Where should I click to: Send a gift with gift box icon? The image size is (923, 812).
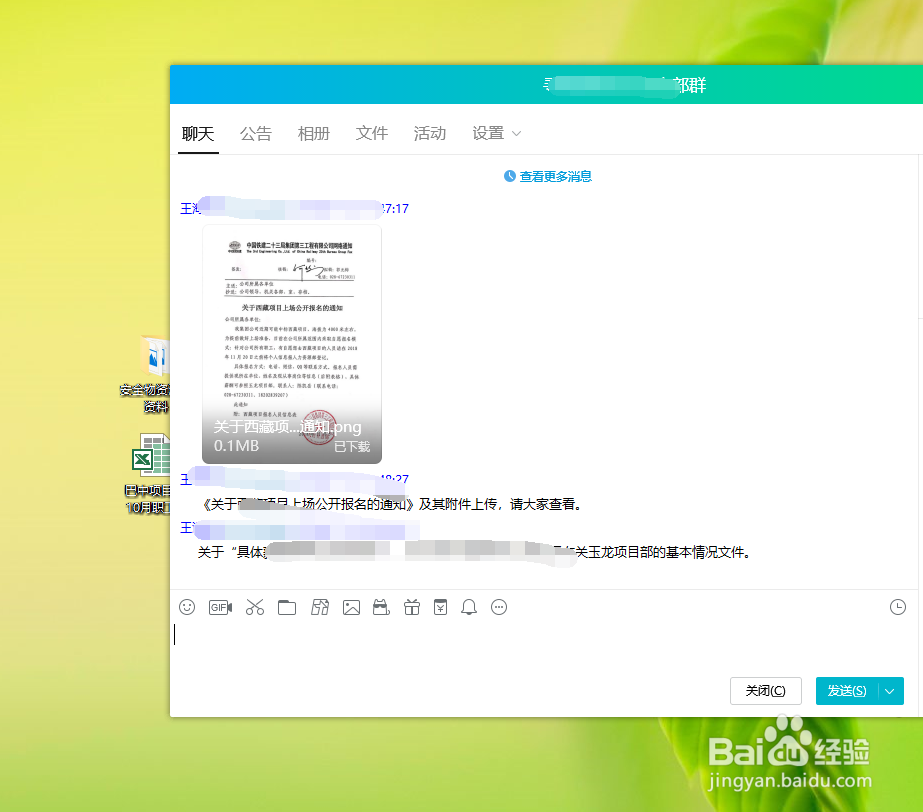[x=412, y=607]
